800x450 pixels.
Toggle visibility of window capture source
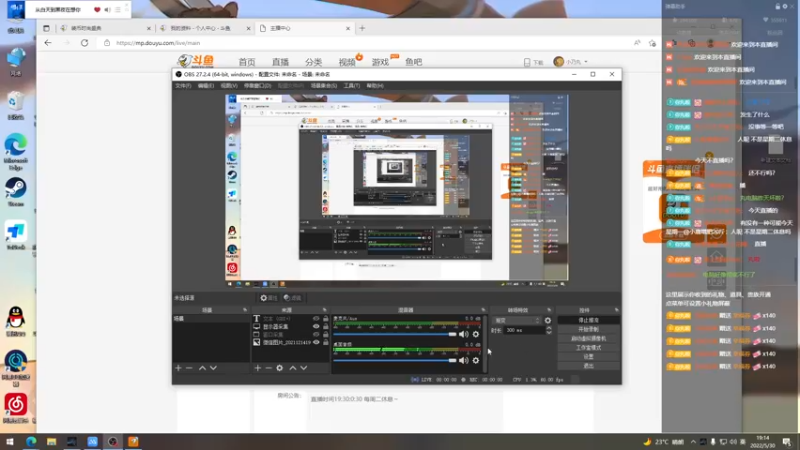click(x=316, y=334)
